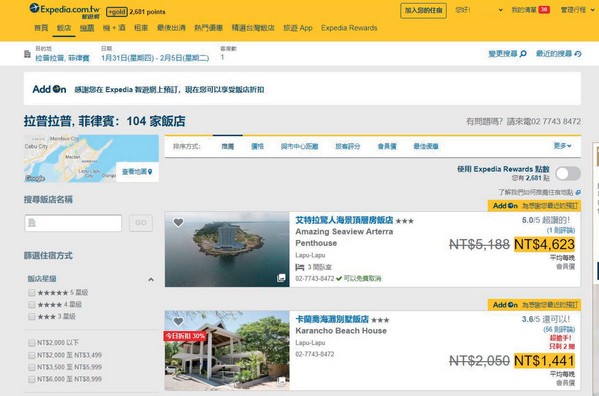The height and width of the screenshot is (396, 599).
Task: Click Add On badge above Arterra Penthouse card
Action: [534, 206]
